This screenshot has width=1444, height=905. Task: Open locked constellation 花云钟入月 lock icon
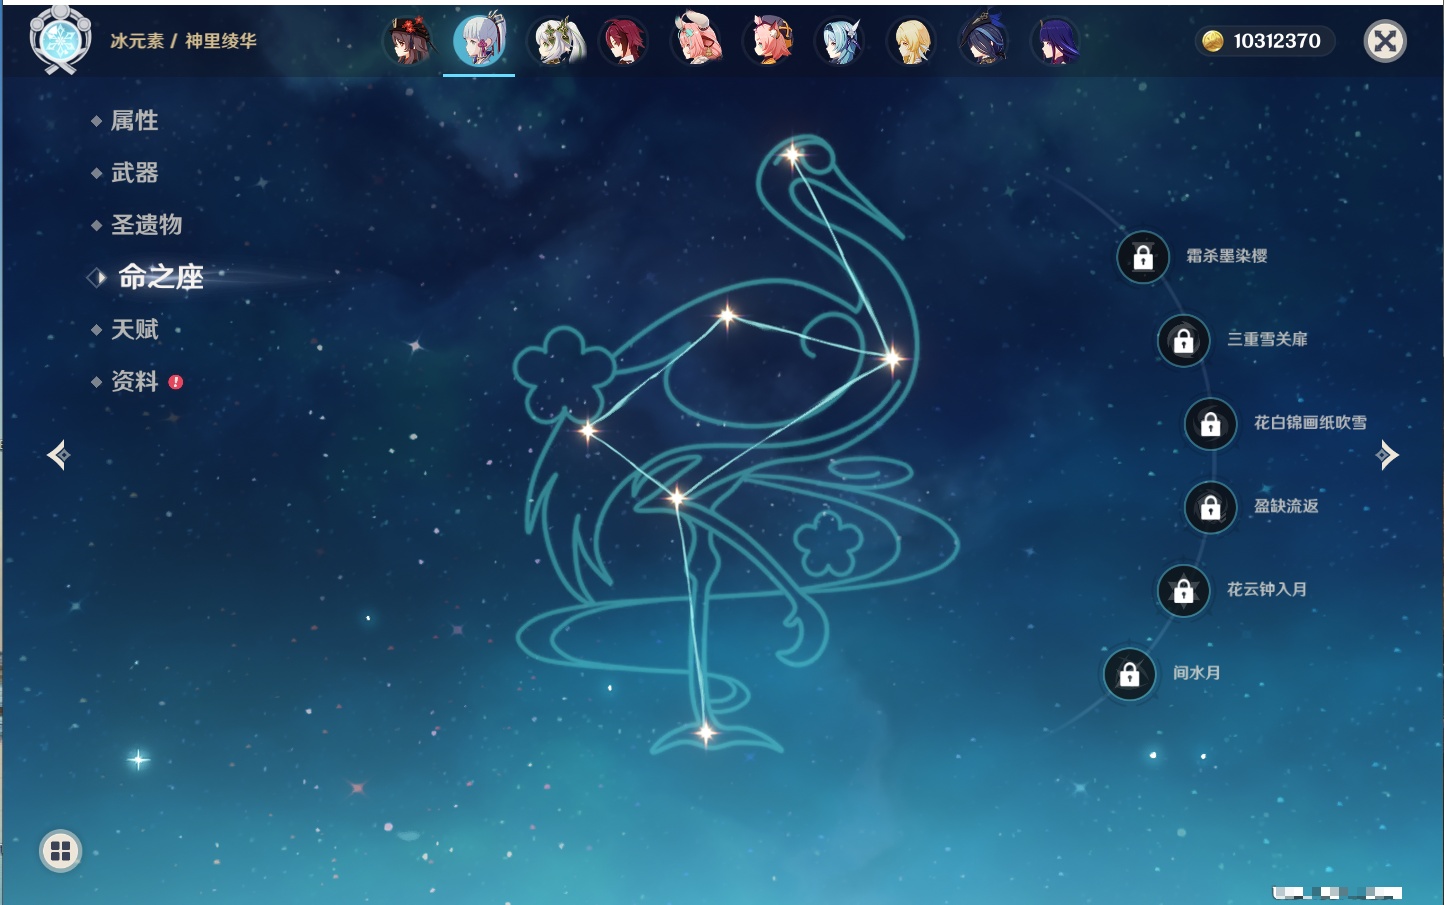[1184, 590]
